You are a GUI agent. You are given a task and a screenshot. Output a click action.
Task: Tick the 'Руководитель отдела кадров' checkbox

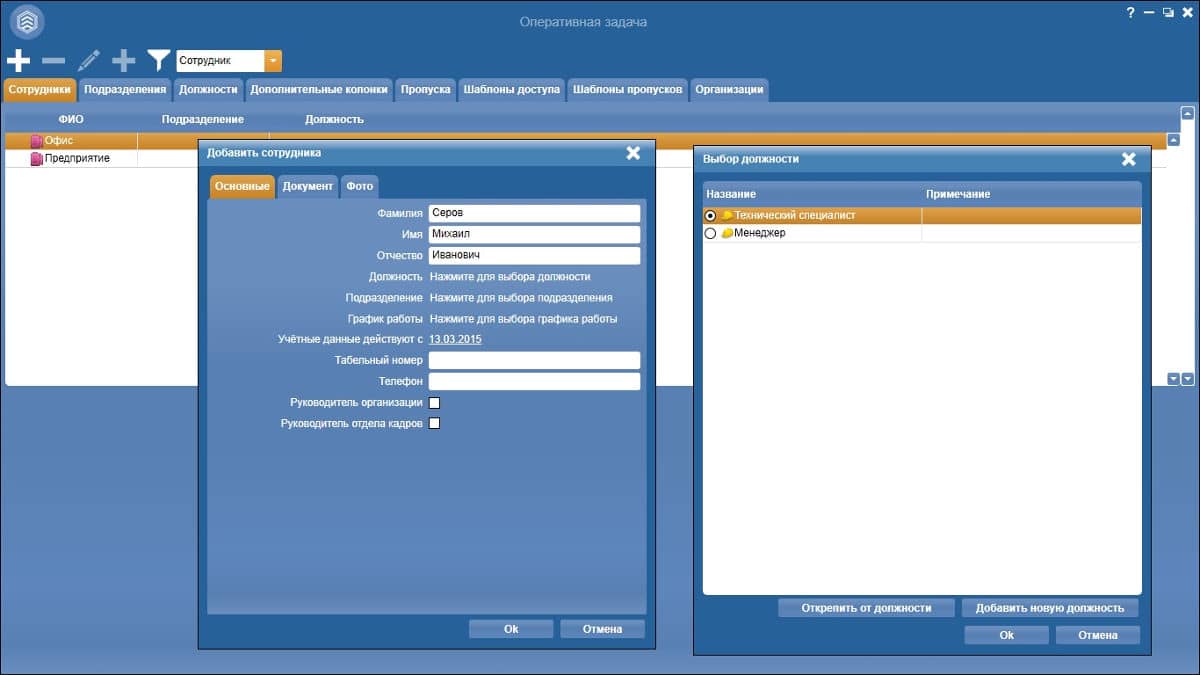(x=434, y=424)
